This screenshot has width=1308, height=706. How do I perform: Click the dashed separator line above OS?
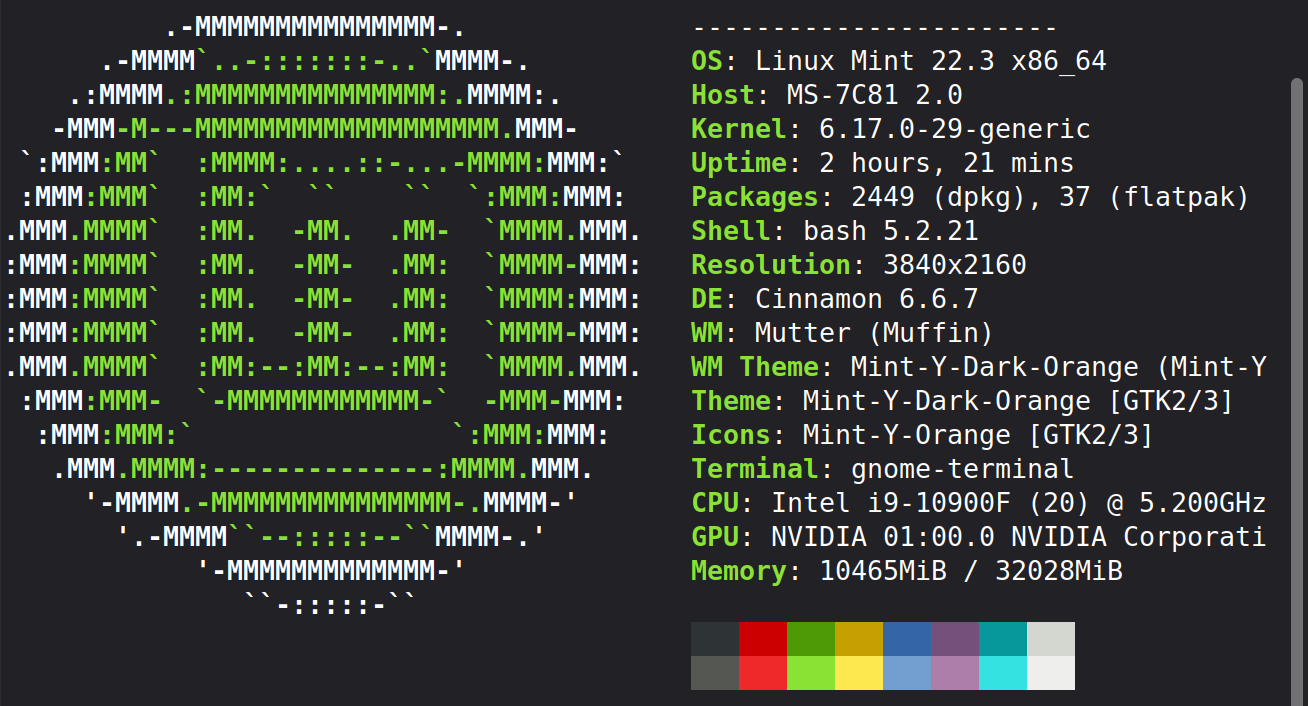coord(875,28)
